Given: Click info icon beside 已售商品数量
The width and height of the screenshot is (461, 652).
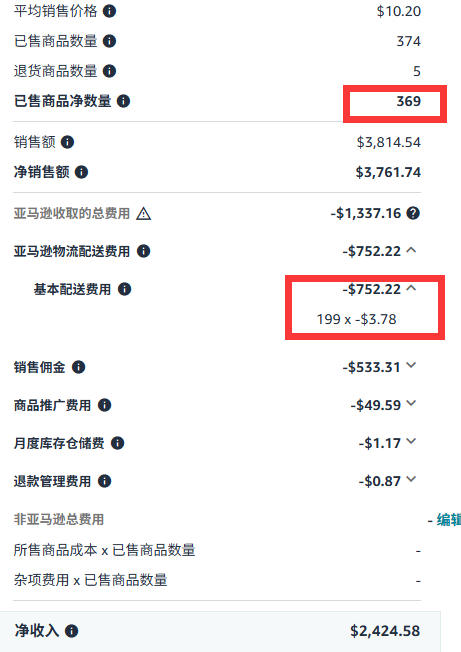Looking at the screenshot, I should pyautogui.click(x=109, y=41).
